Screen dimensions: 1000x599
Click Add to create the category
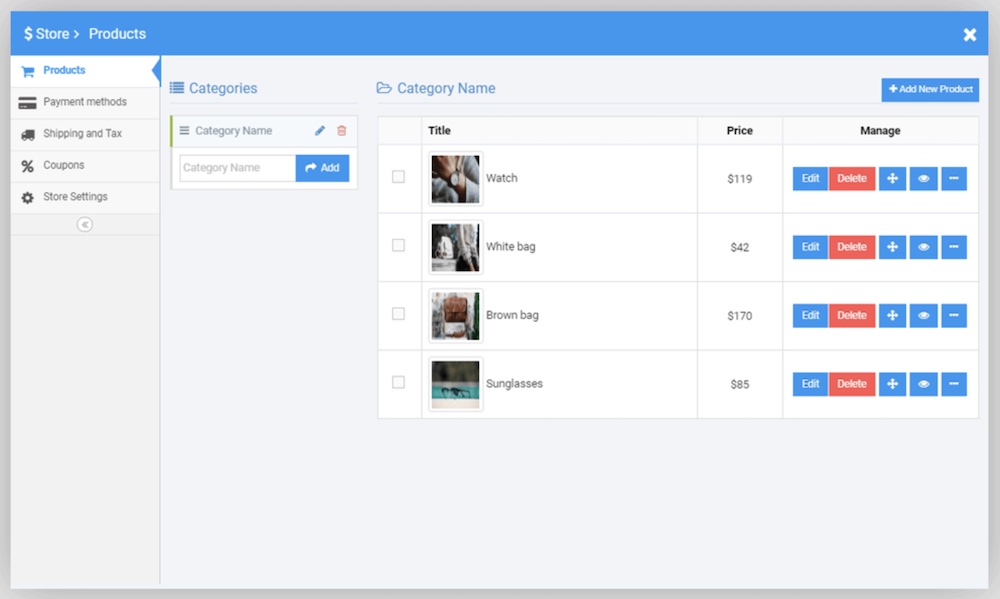pos(322,168)
